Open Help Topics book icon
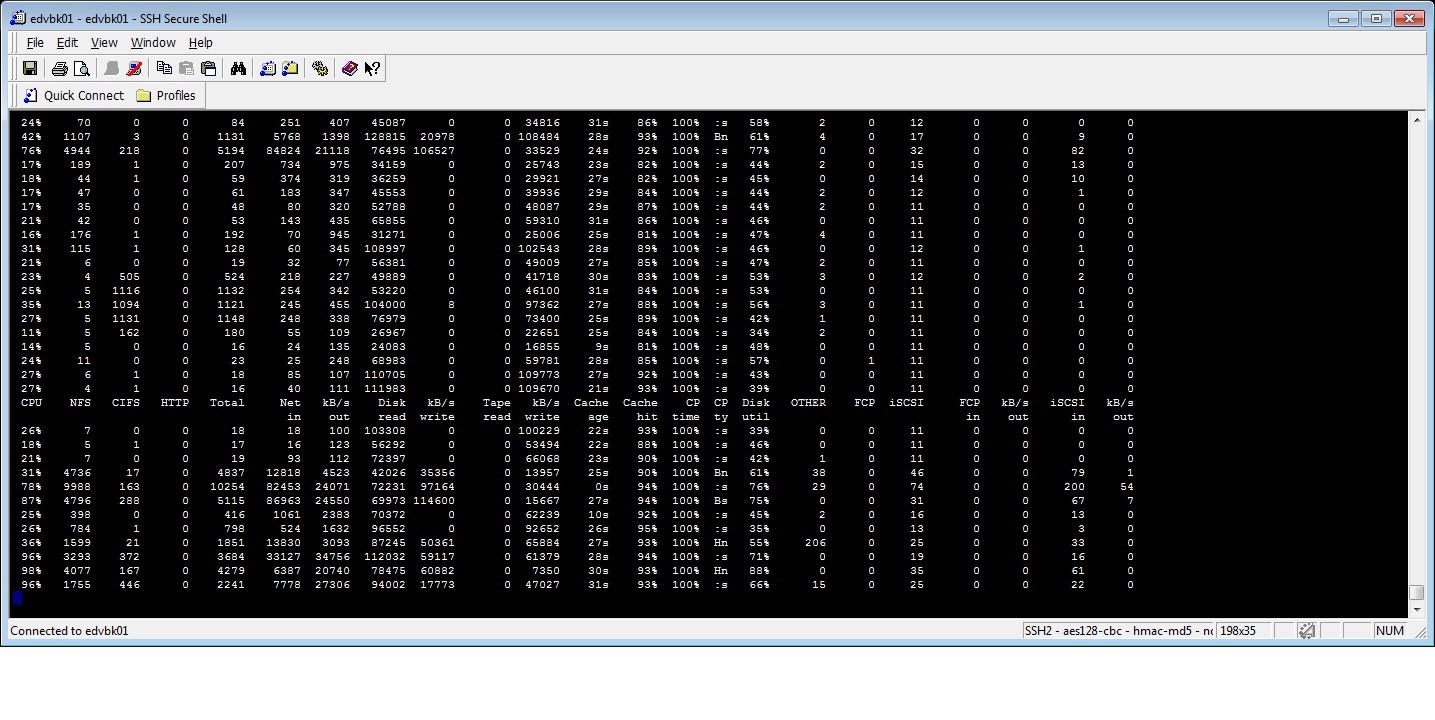 coord(349,69)
